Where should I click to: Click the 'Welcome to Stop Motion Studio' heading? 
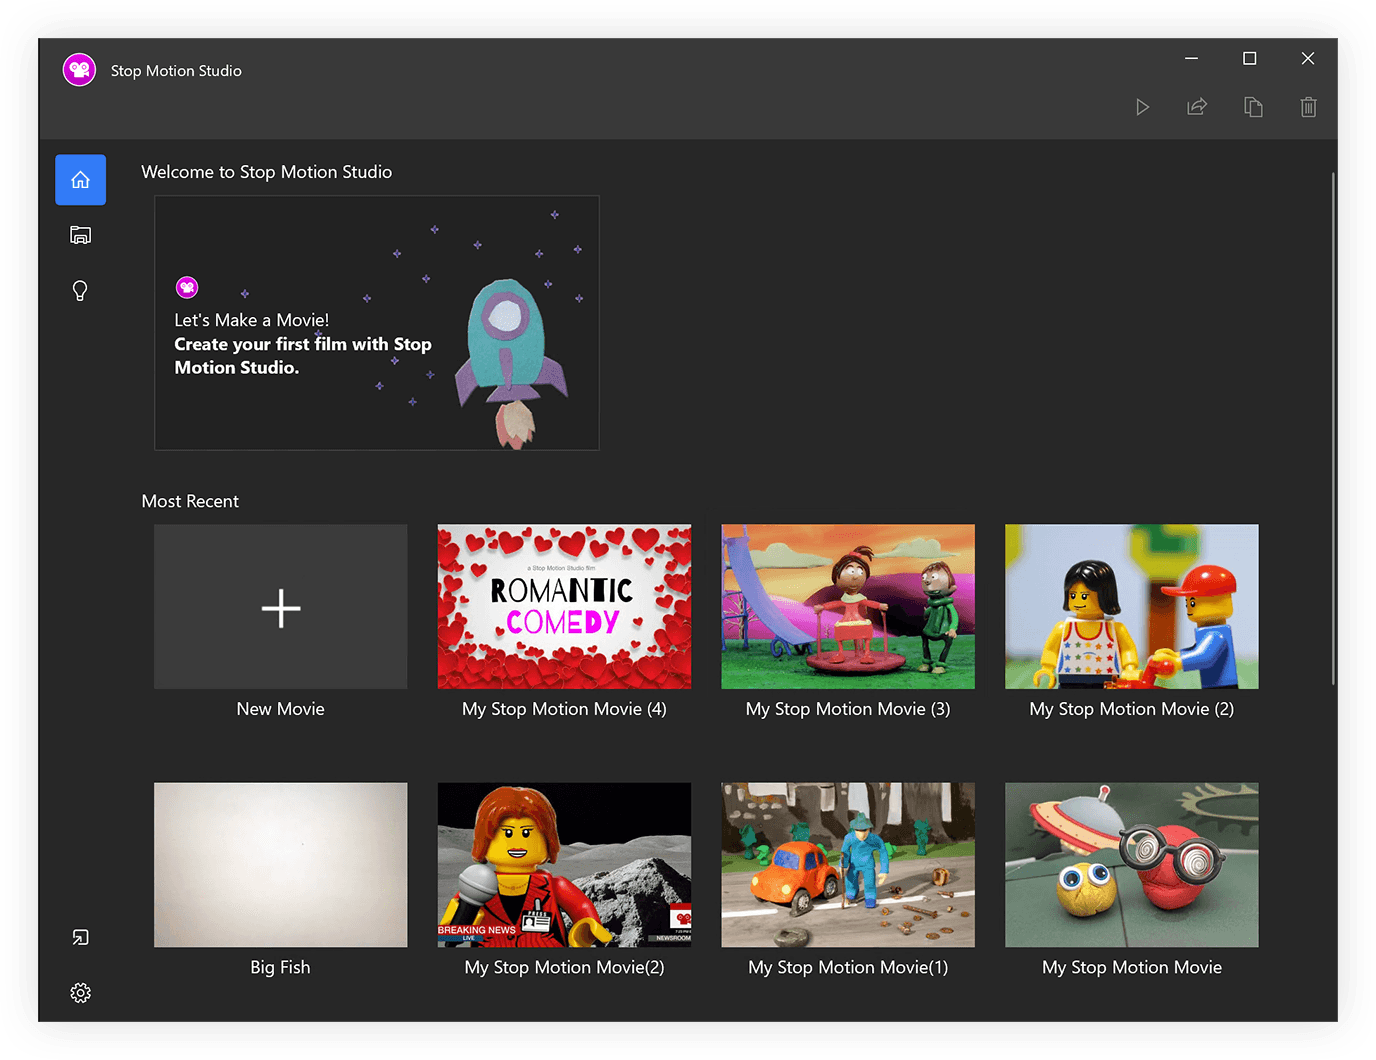[267, 172]
